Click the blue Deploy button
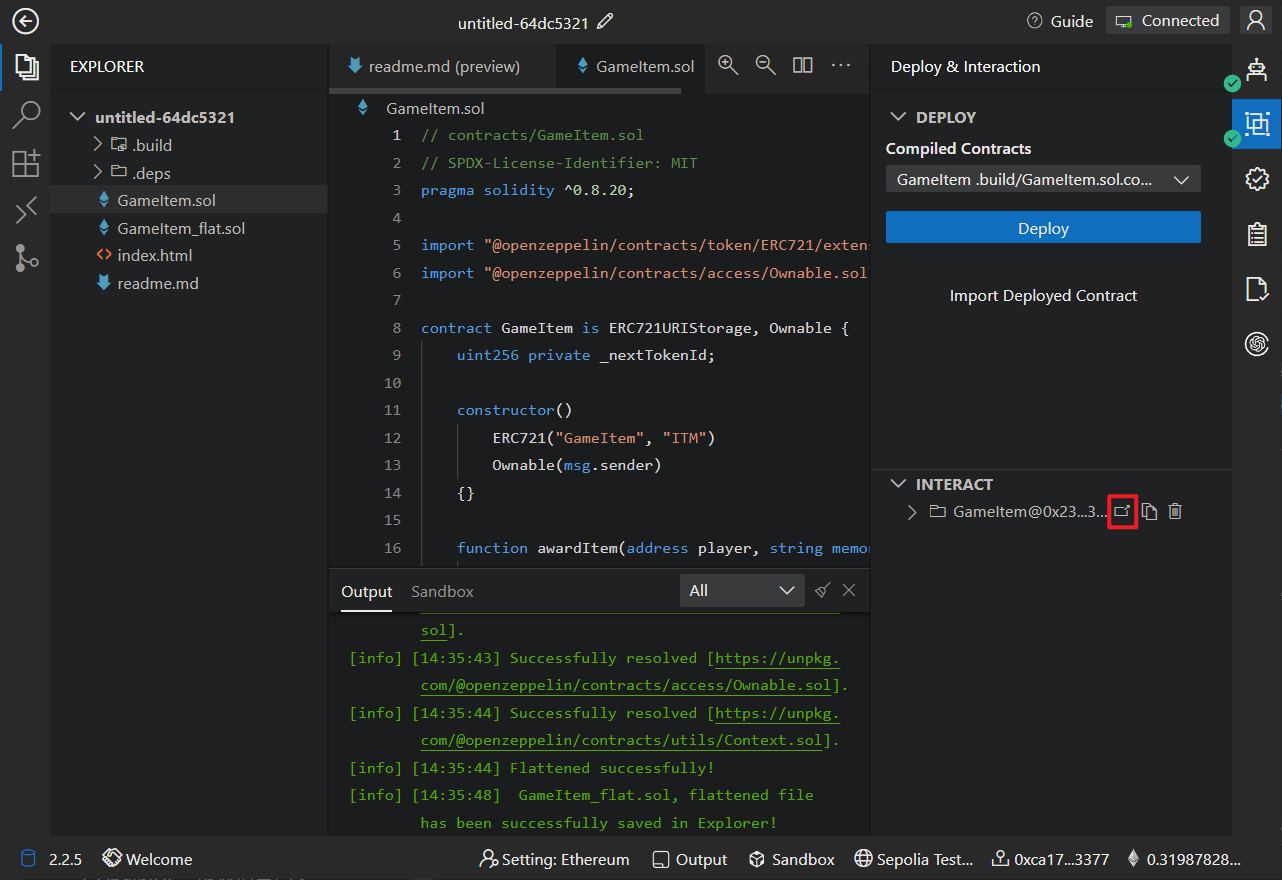The height and width of the screenshot is (880, 1282). point(1042,228)
